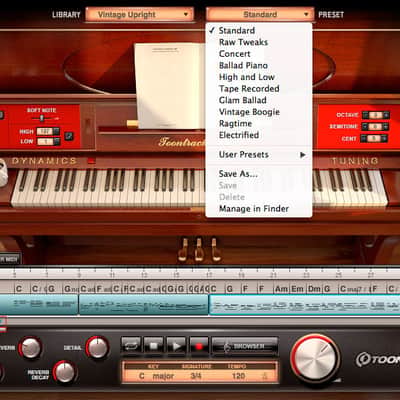Click the Octave value field
Screen dimensions: 400x400
pyautogui.click(x=376, y=115)
